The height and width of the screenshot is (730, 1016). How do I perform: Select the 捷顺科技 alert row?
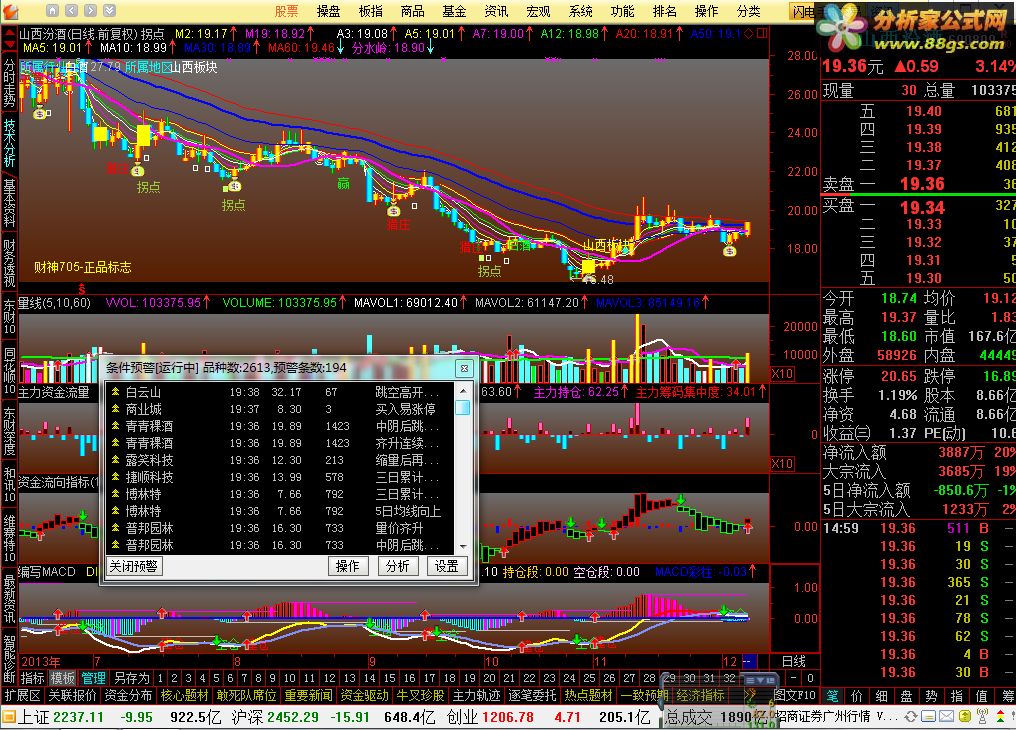point(282,477)
